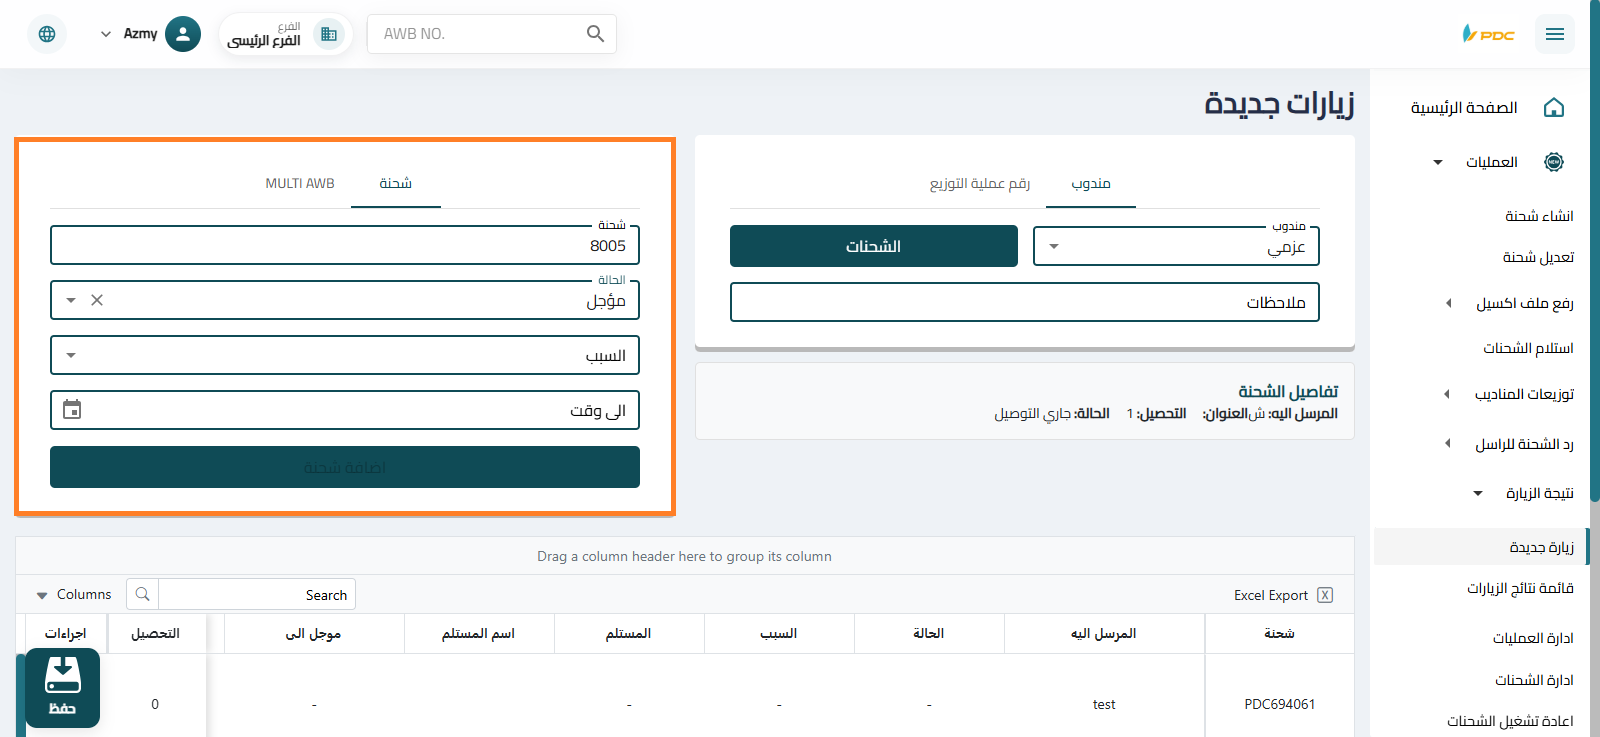The width and height of the screenshot is (1600, 737).
Task: Click the AWB search magnifier icon
Action: 595,34
